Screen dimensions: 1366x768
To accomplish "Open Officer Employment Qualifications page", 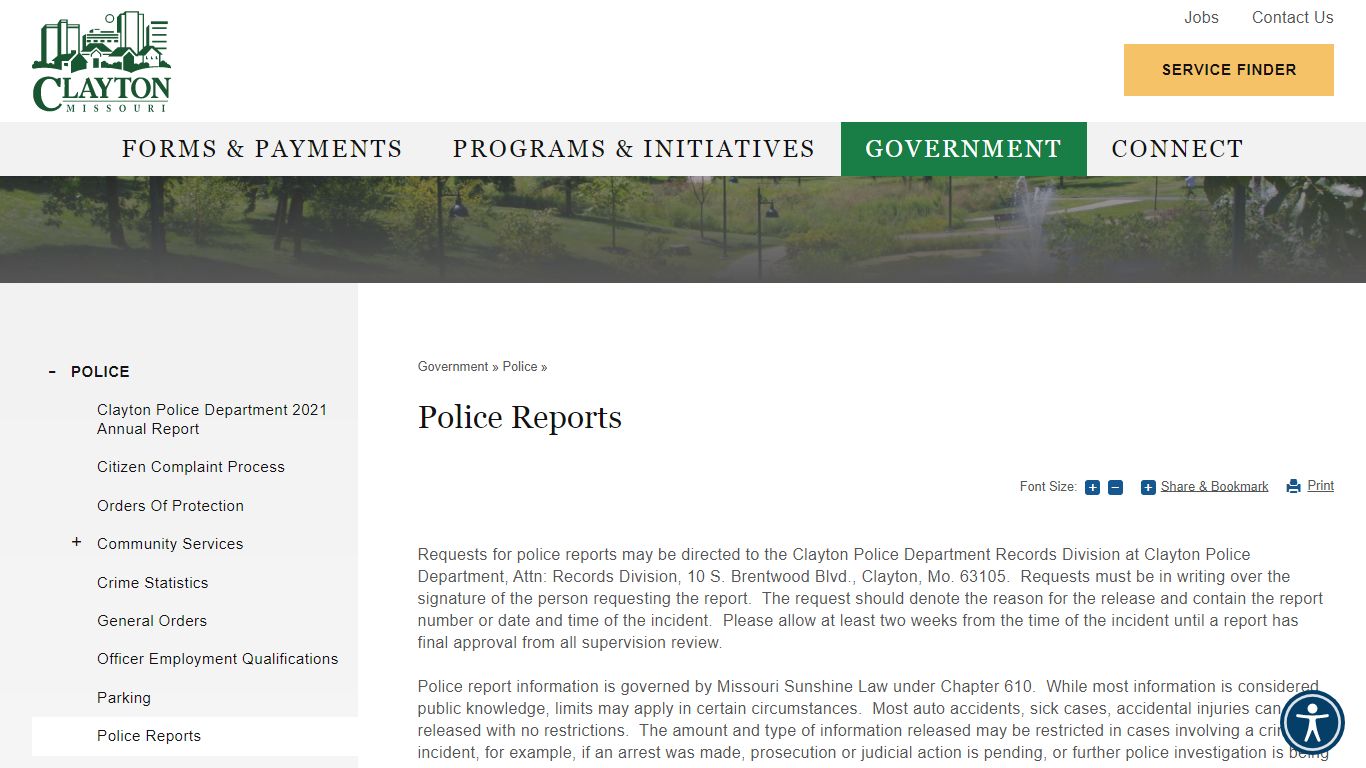I will point(217,659).
